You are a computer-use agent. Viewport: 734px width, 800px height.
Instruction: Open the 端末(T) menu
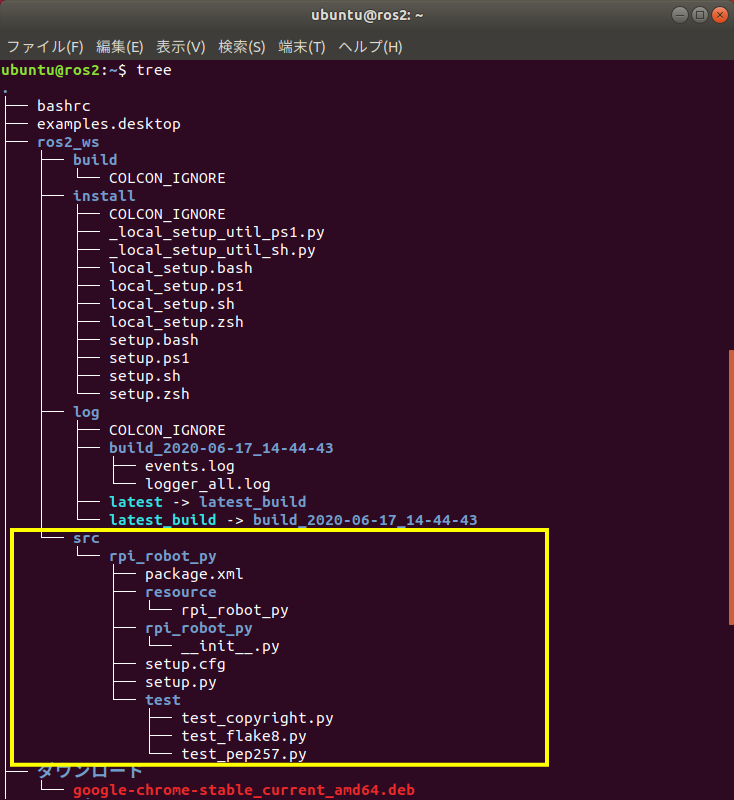click(x=301, y=47)
